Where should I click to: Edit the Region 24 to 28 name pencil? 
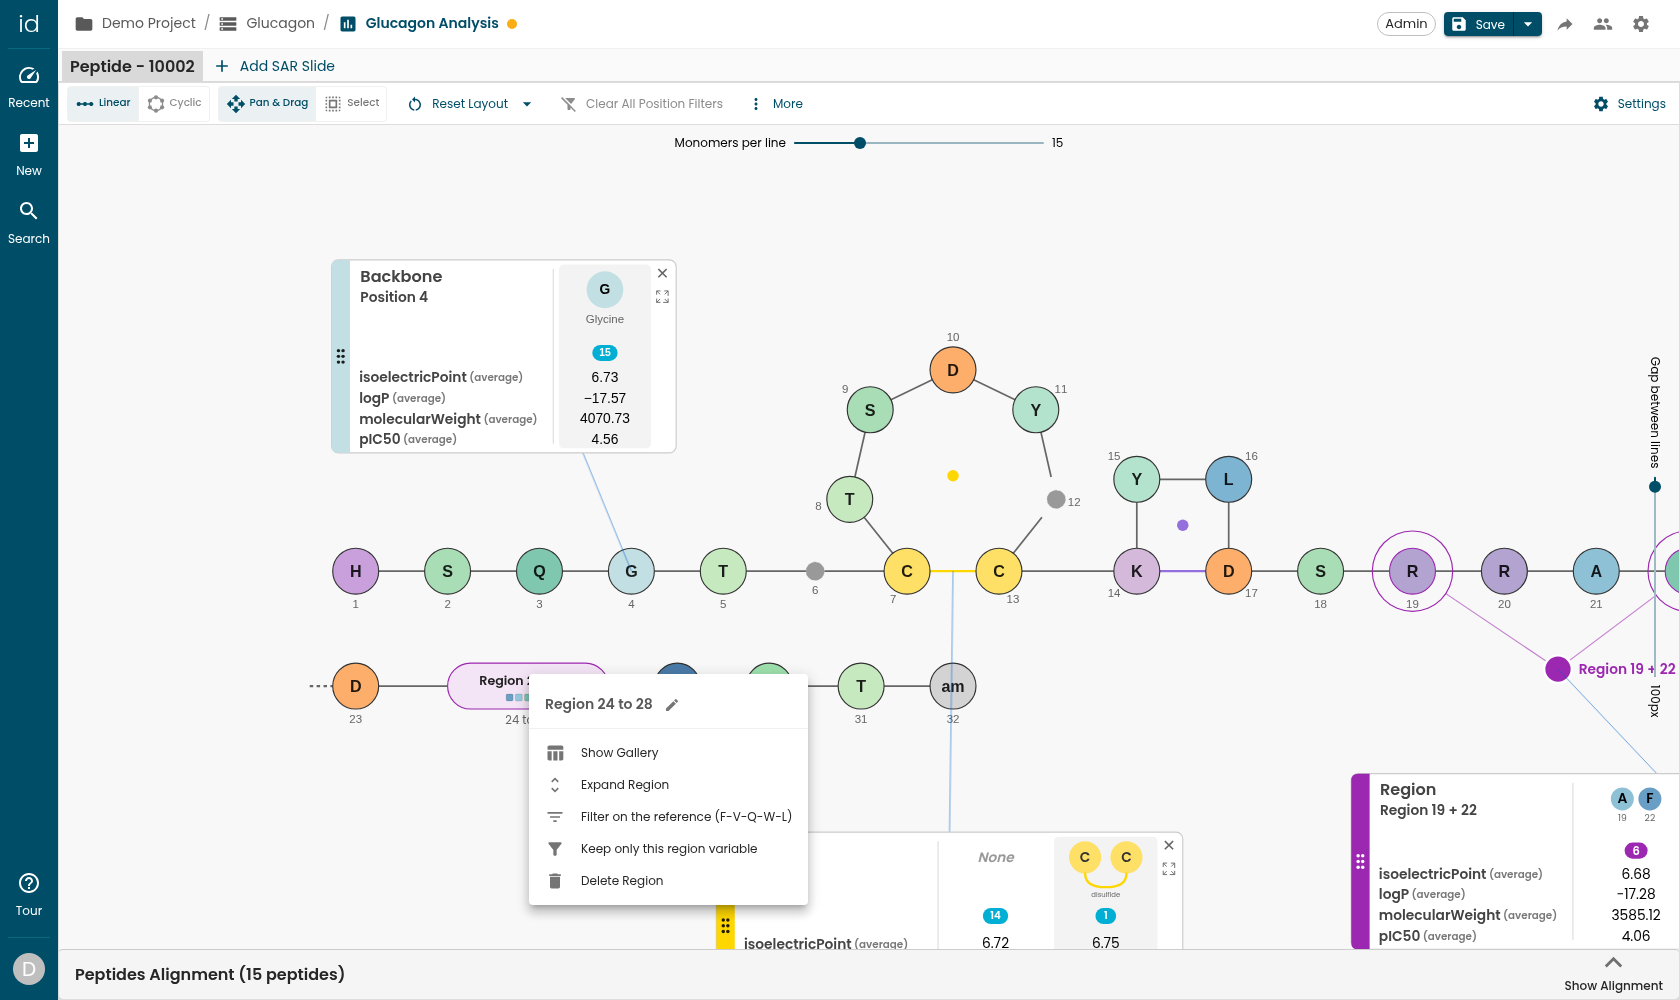(672, 705)
